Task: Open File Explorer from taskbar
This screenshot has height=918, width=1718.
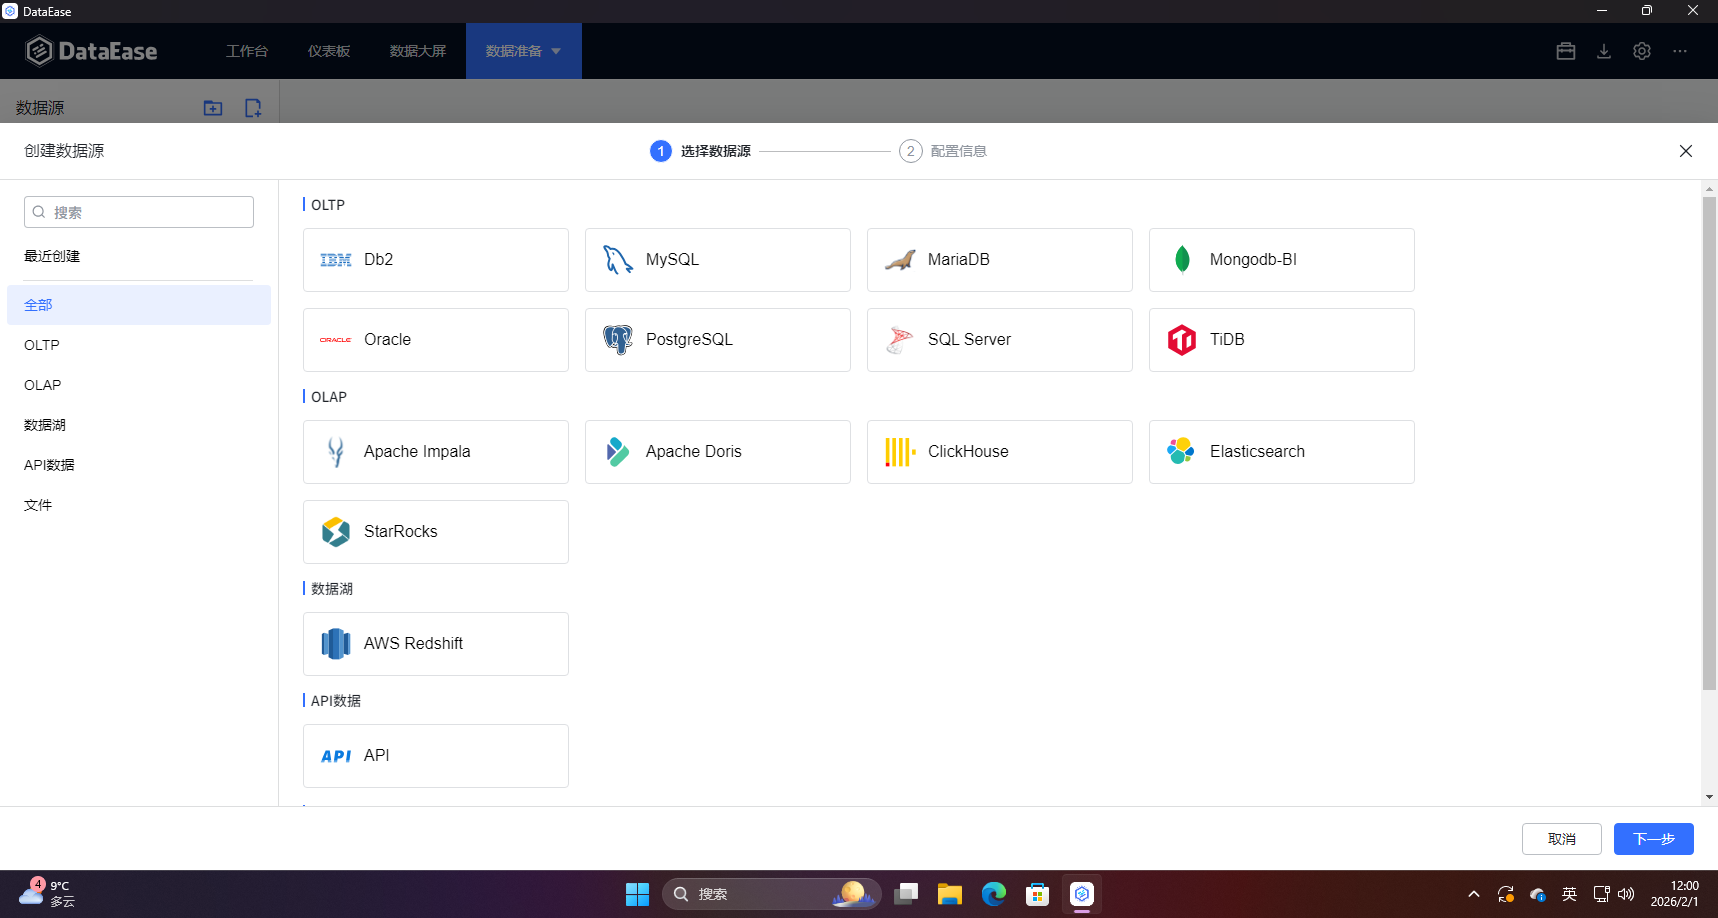Action: pos(949,894)
